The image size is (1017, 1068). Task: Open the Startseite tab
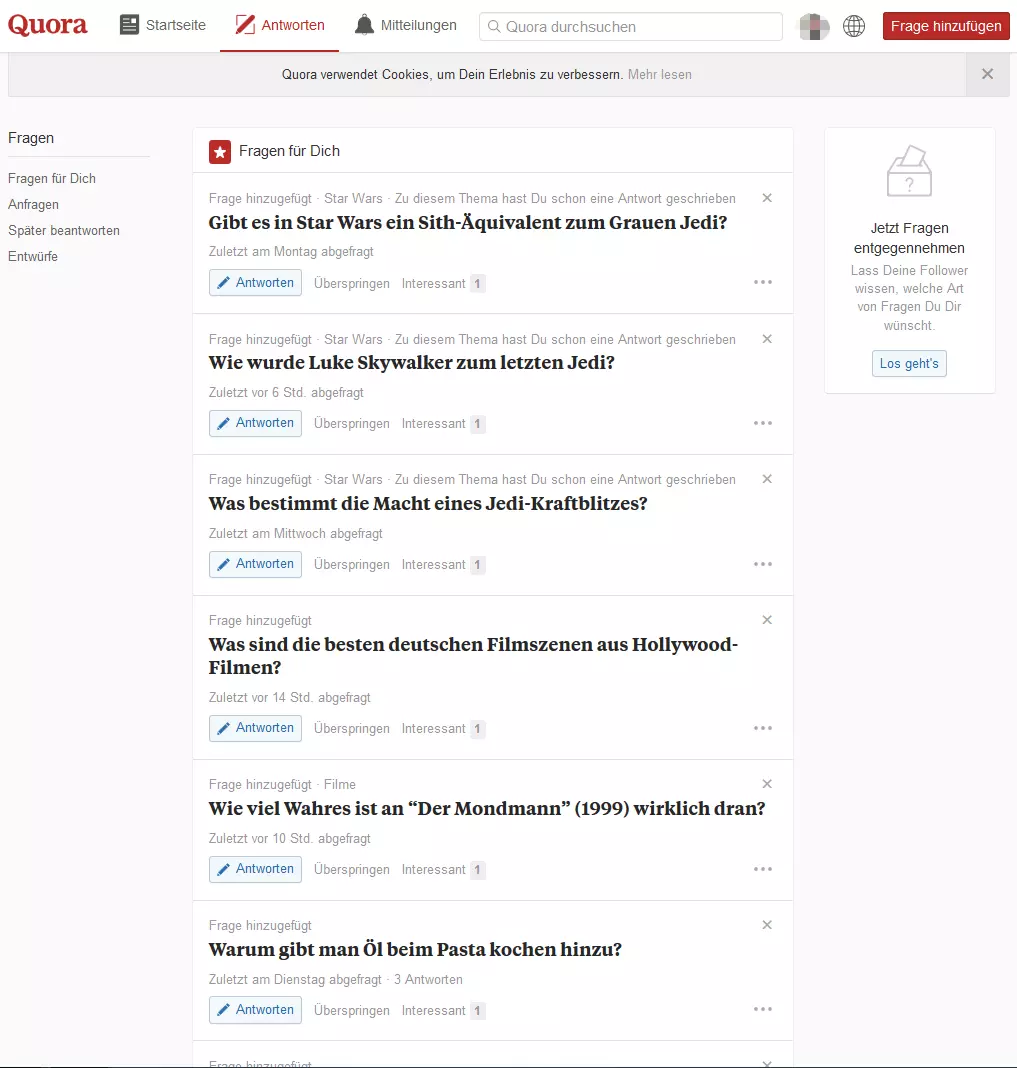click(x=163, y=25)
